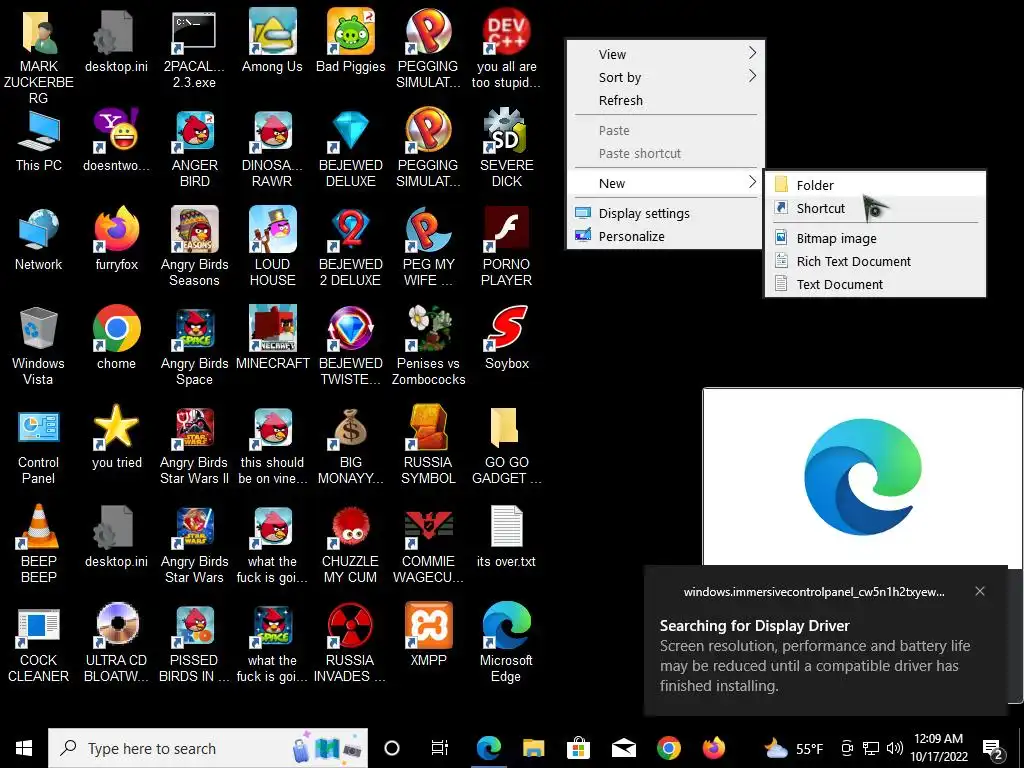Create a new Rich Text Document
The height and width of the screenshot is (768, 1024).
(875, 261)
